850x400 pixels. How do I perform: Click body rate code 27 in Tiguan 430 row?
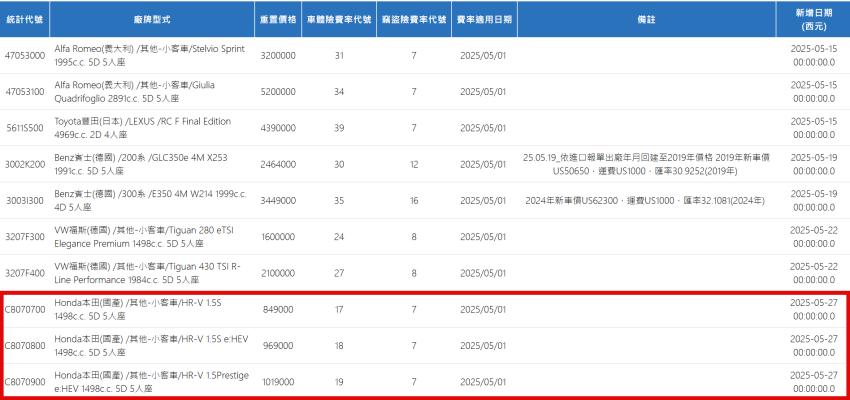click(x=339, y=273)
